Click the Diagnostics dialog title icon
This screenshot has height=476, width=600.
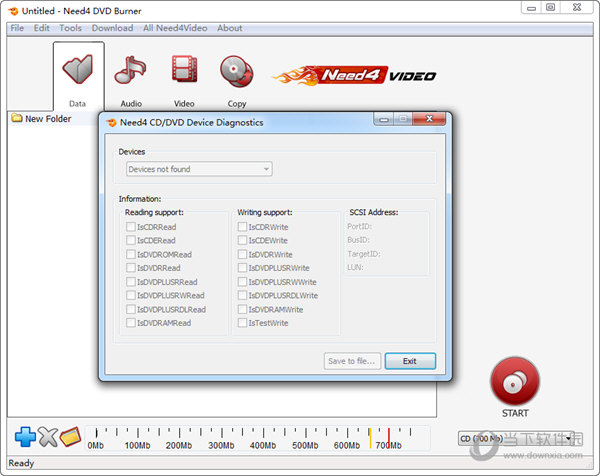111,123
